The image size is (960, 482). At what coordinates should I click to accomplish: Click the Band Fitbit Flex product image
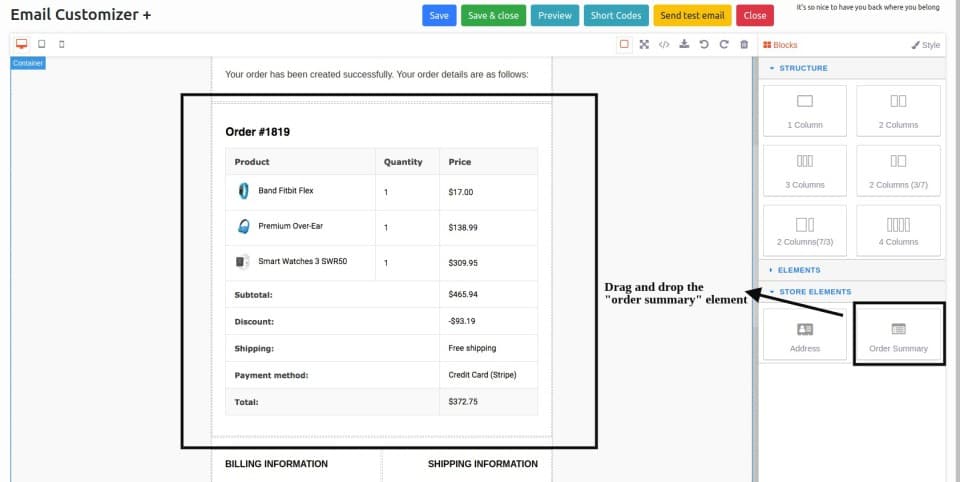pos(243,191)
